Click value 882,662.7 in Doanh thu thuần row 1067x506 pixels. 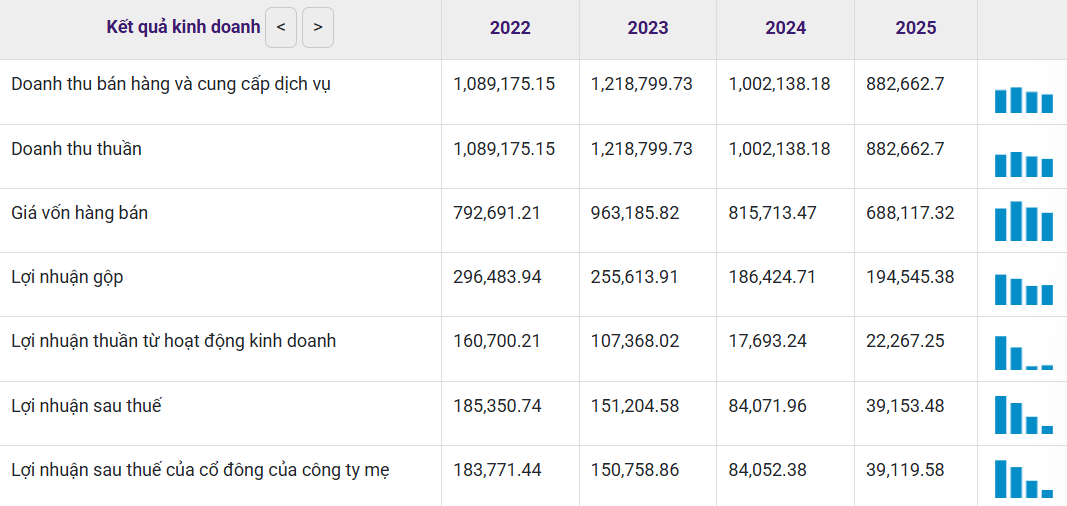pos(905,149)
